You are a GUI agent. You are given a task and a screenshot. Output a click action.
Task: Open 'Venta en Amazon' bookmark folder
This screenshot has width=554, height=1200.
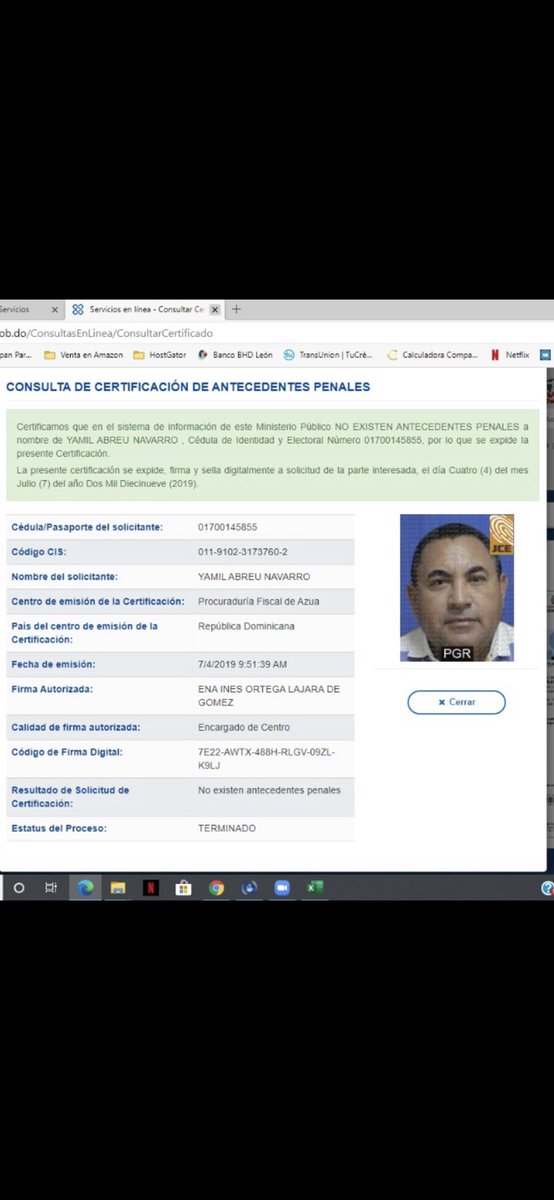tap(84, 354)
